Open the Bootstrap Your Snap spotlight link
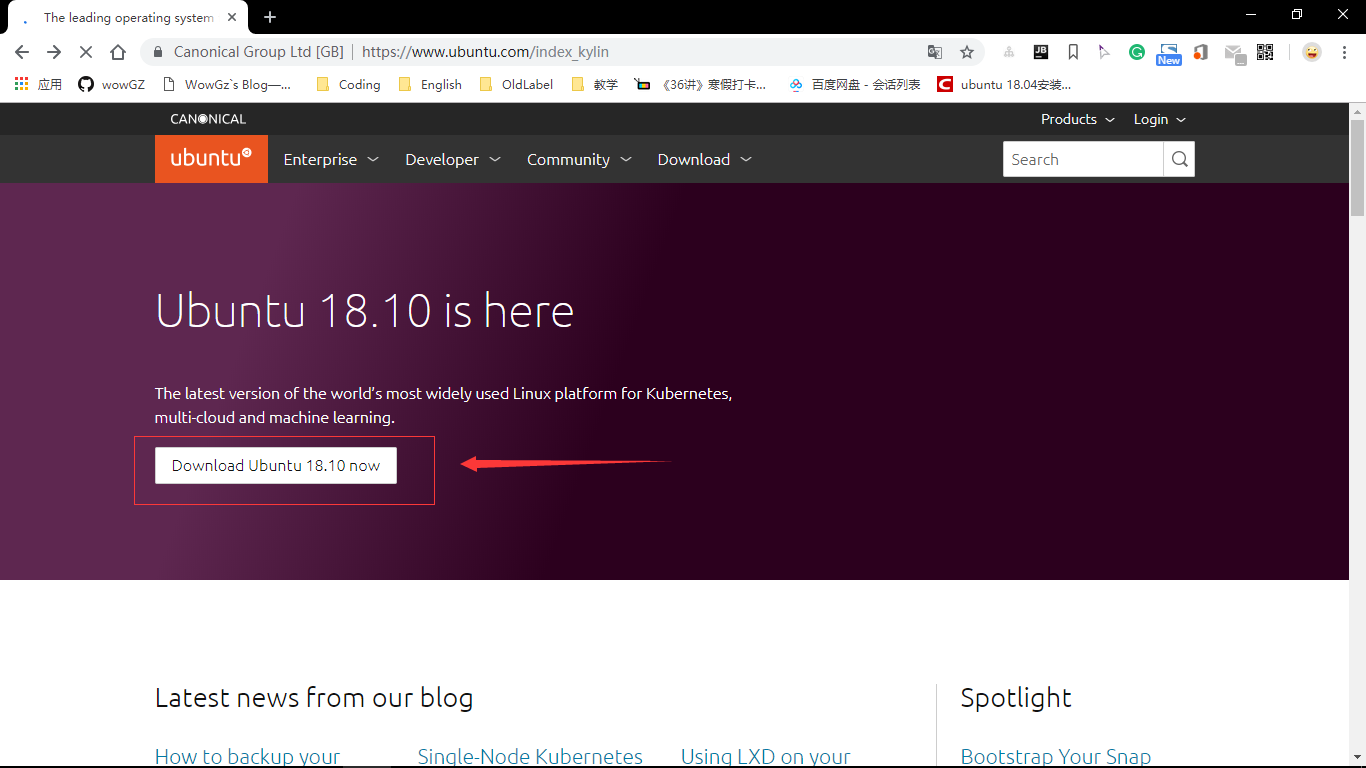 1056,757
